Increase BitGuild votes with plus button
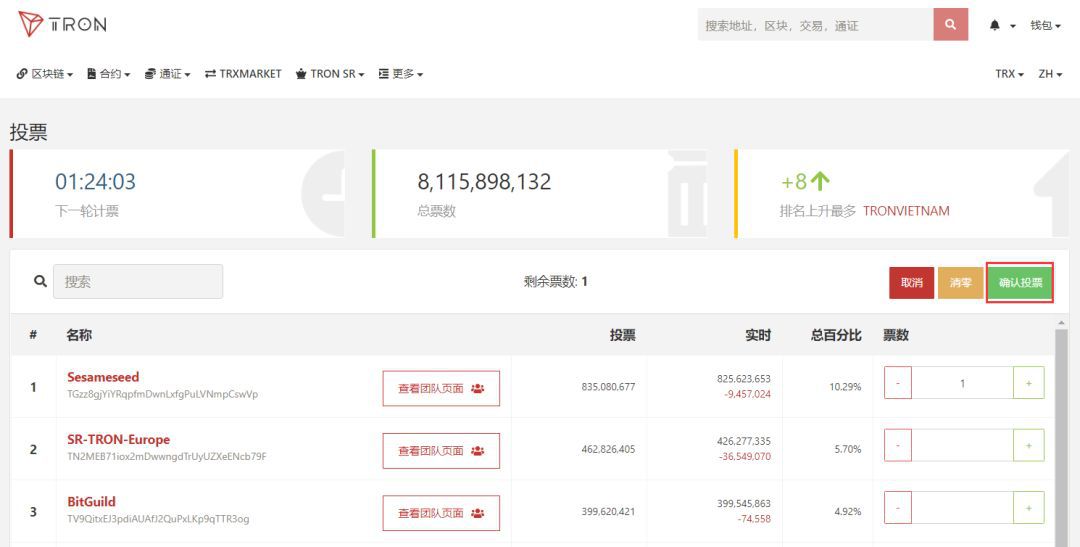The image size is (1080, 547). pos(1028,508)
